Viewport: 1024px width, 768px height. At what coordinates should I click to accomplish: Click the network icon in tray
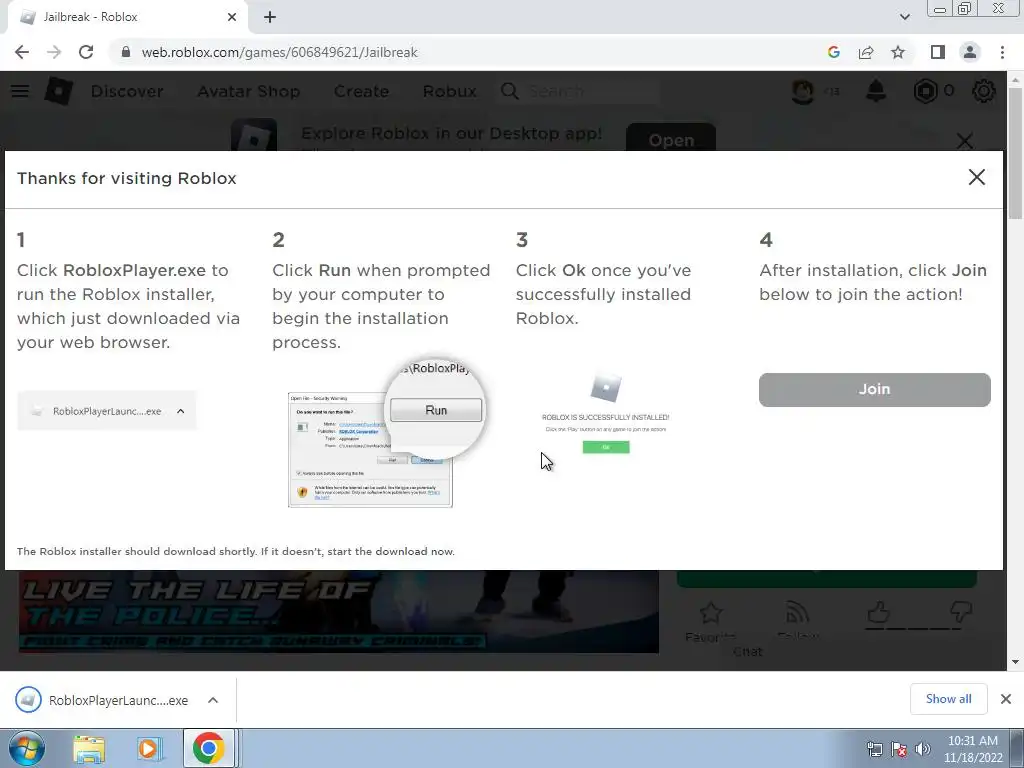pos(874,749)
